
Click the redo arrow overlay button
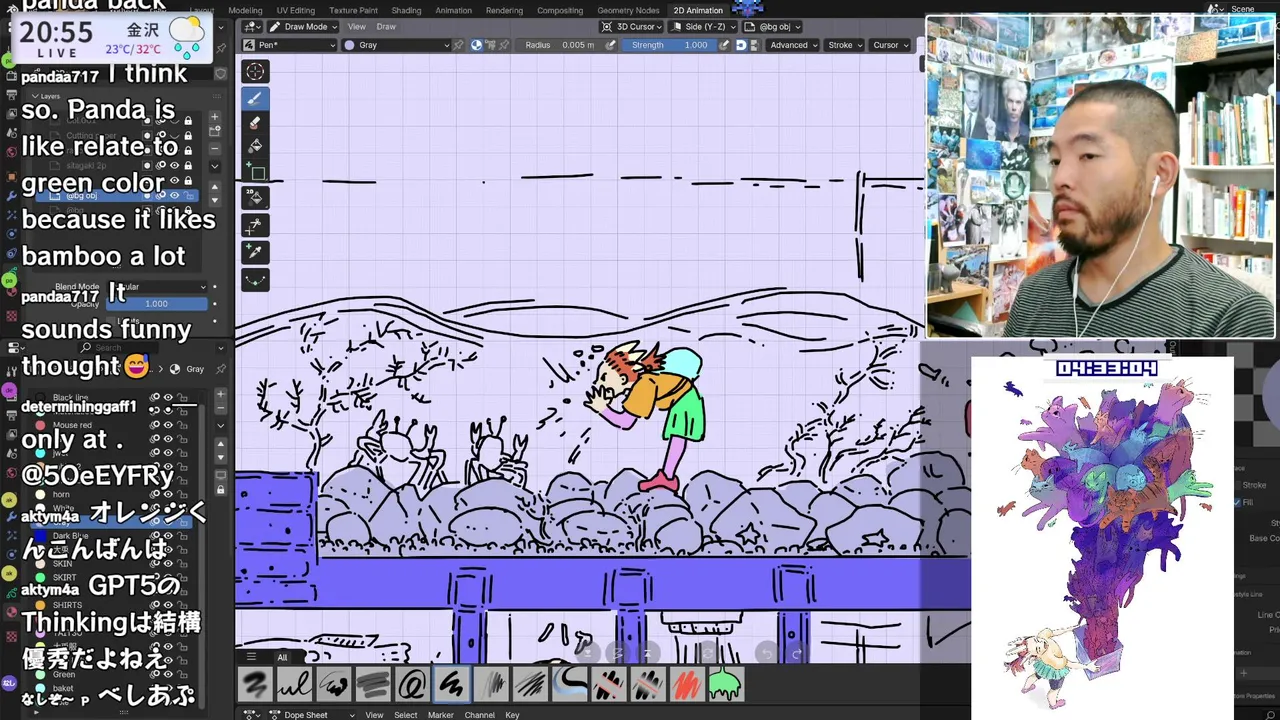797,654
